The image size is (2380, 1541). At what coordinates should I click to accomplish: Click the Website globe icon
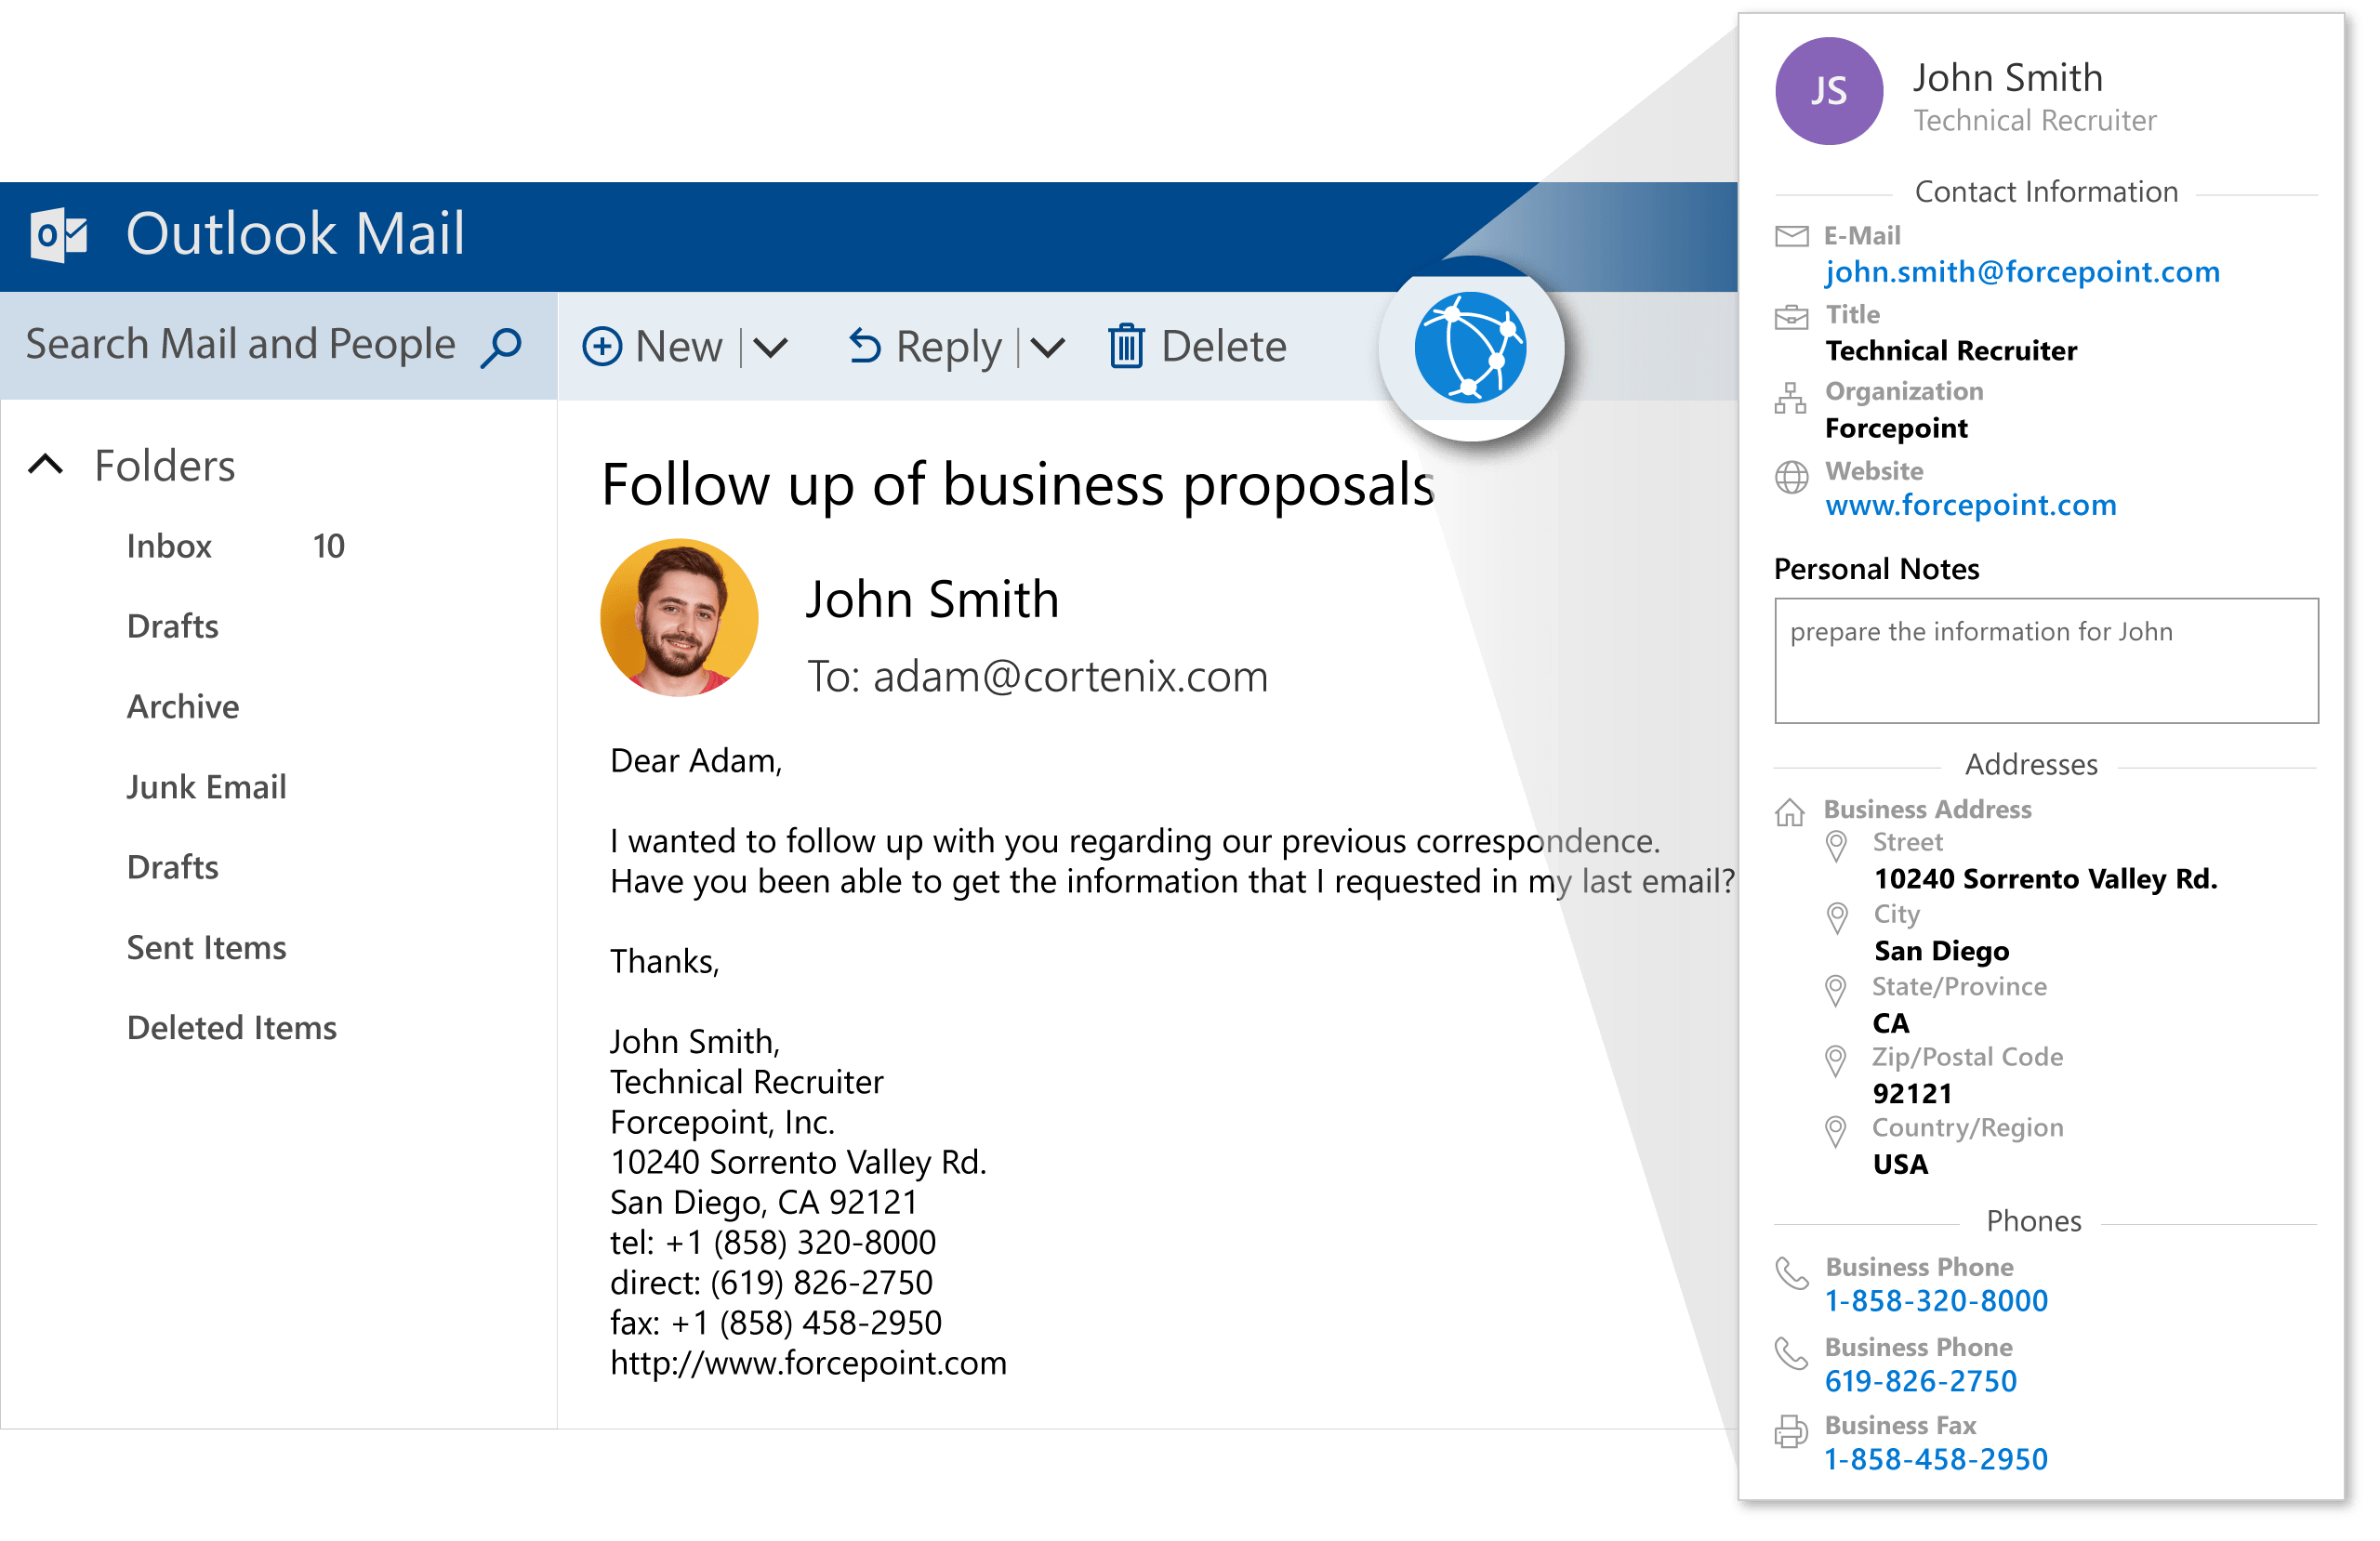1792,477
